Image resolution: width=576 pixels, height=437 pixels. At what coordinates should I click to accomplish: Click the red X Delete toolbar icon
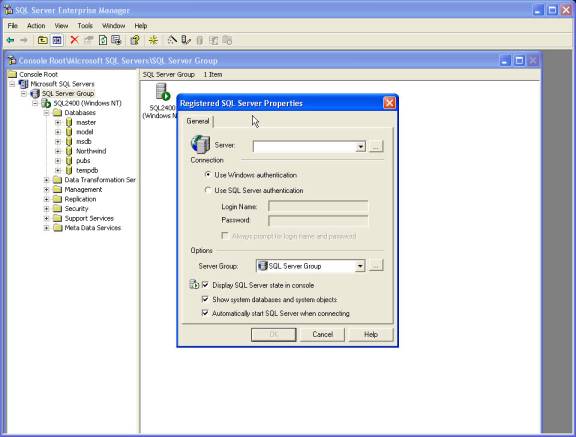[x=74, y=40]
